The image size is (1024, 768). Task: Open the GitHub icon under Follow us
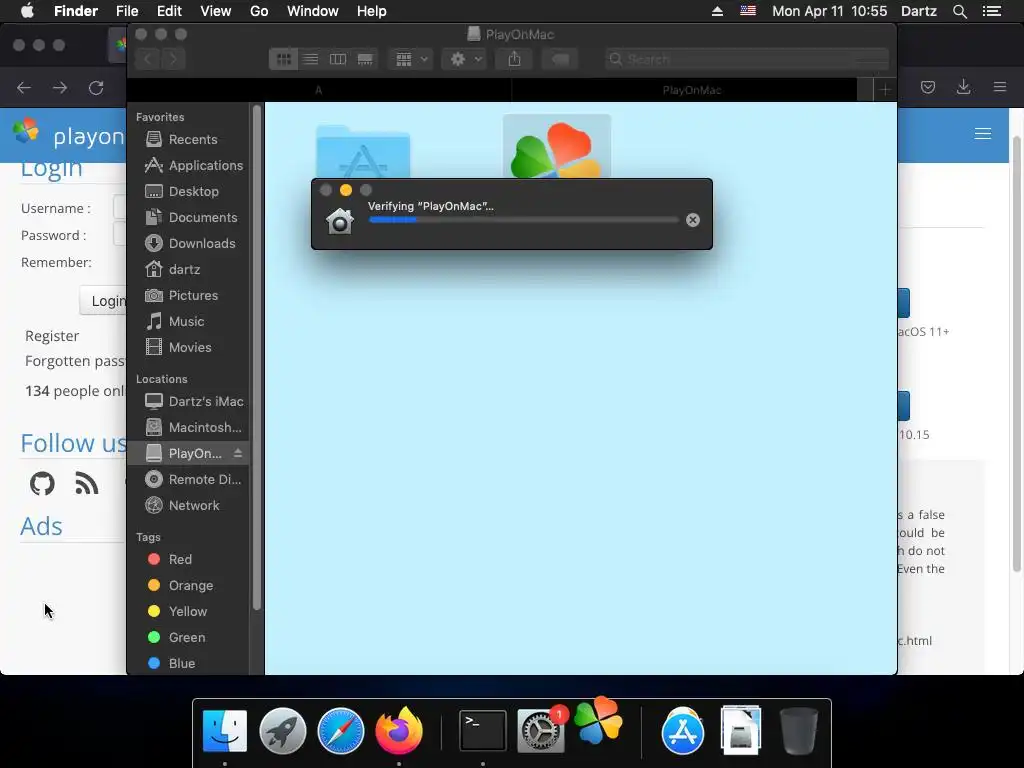[42, 484]
